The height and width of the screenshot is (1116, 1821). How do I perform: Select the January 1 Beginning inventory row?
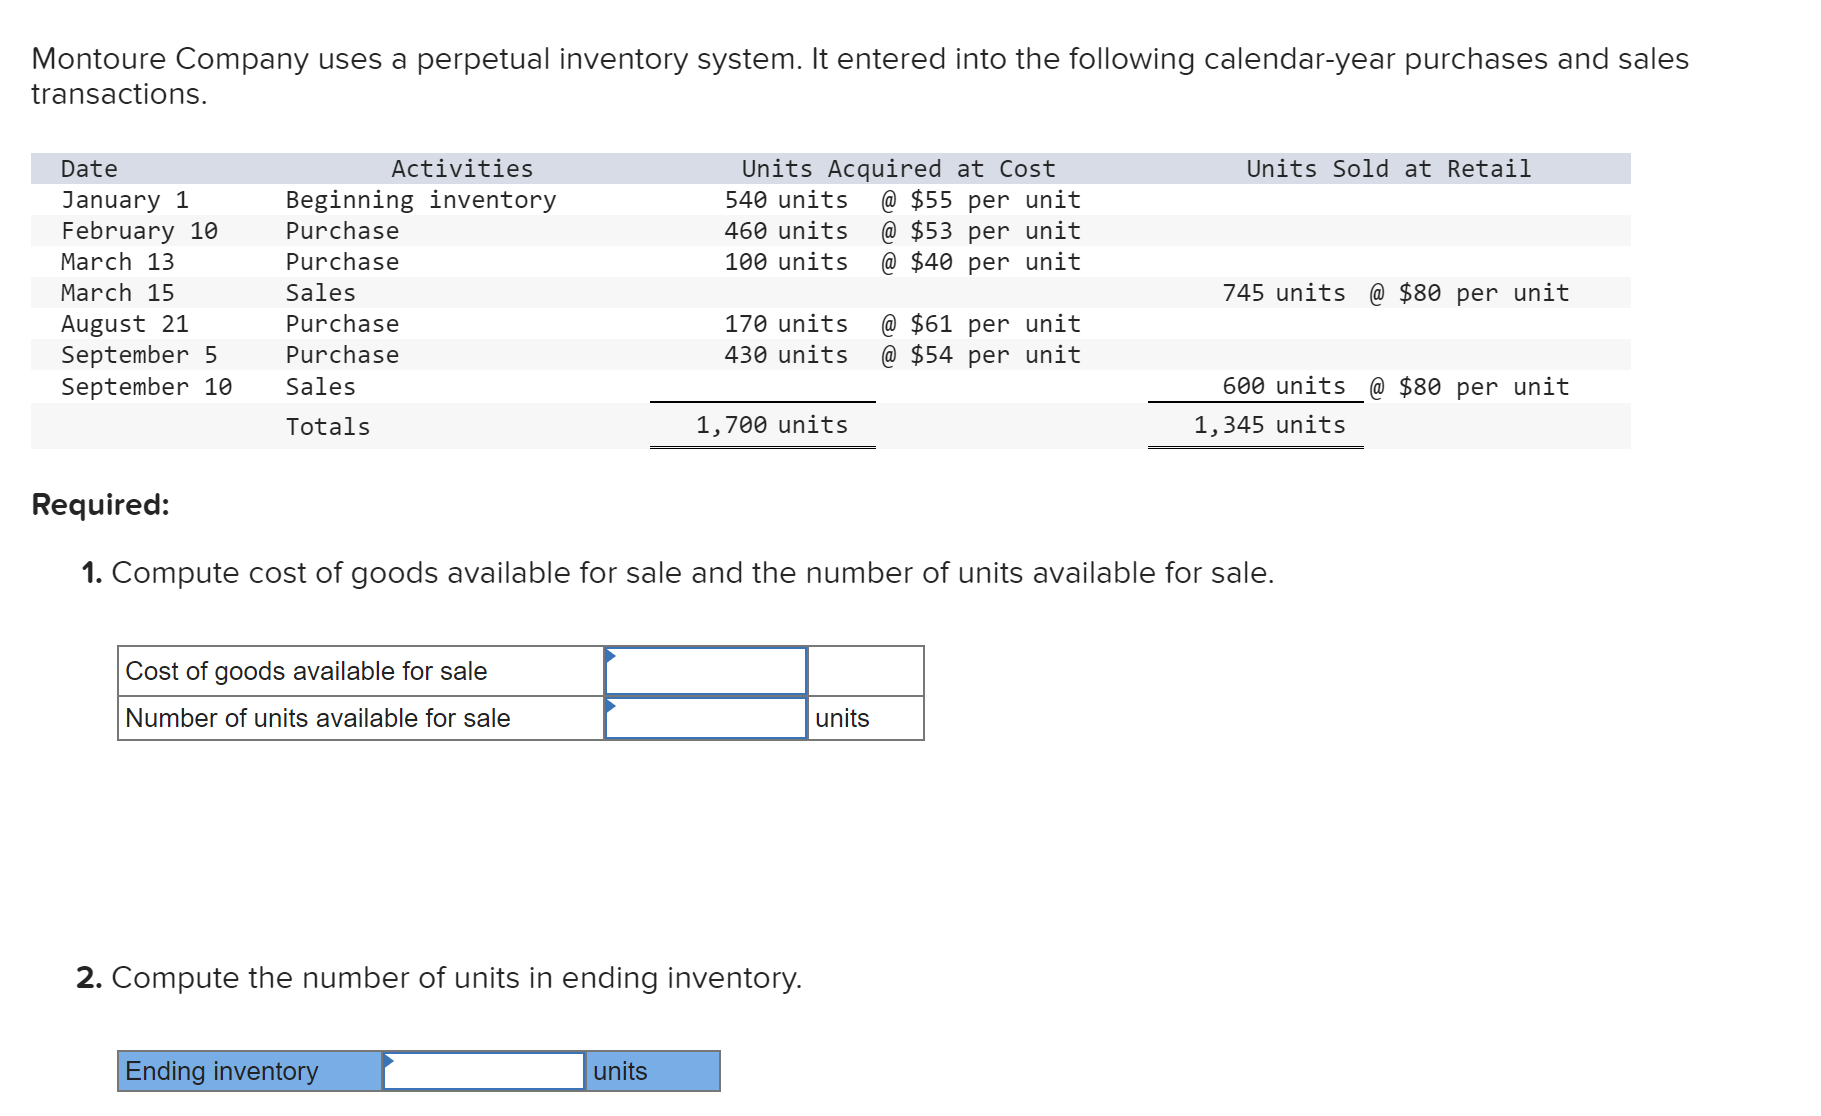click(400, 199)
